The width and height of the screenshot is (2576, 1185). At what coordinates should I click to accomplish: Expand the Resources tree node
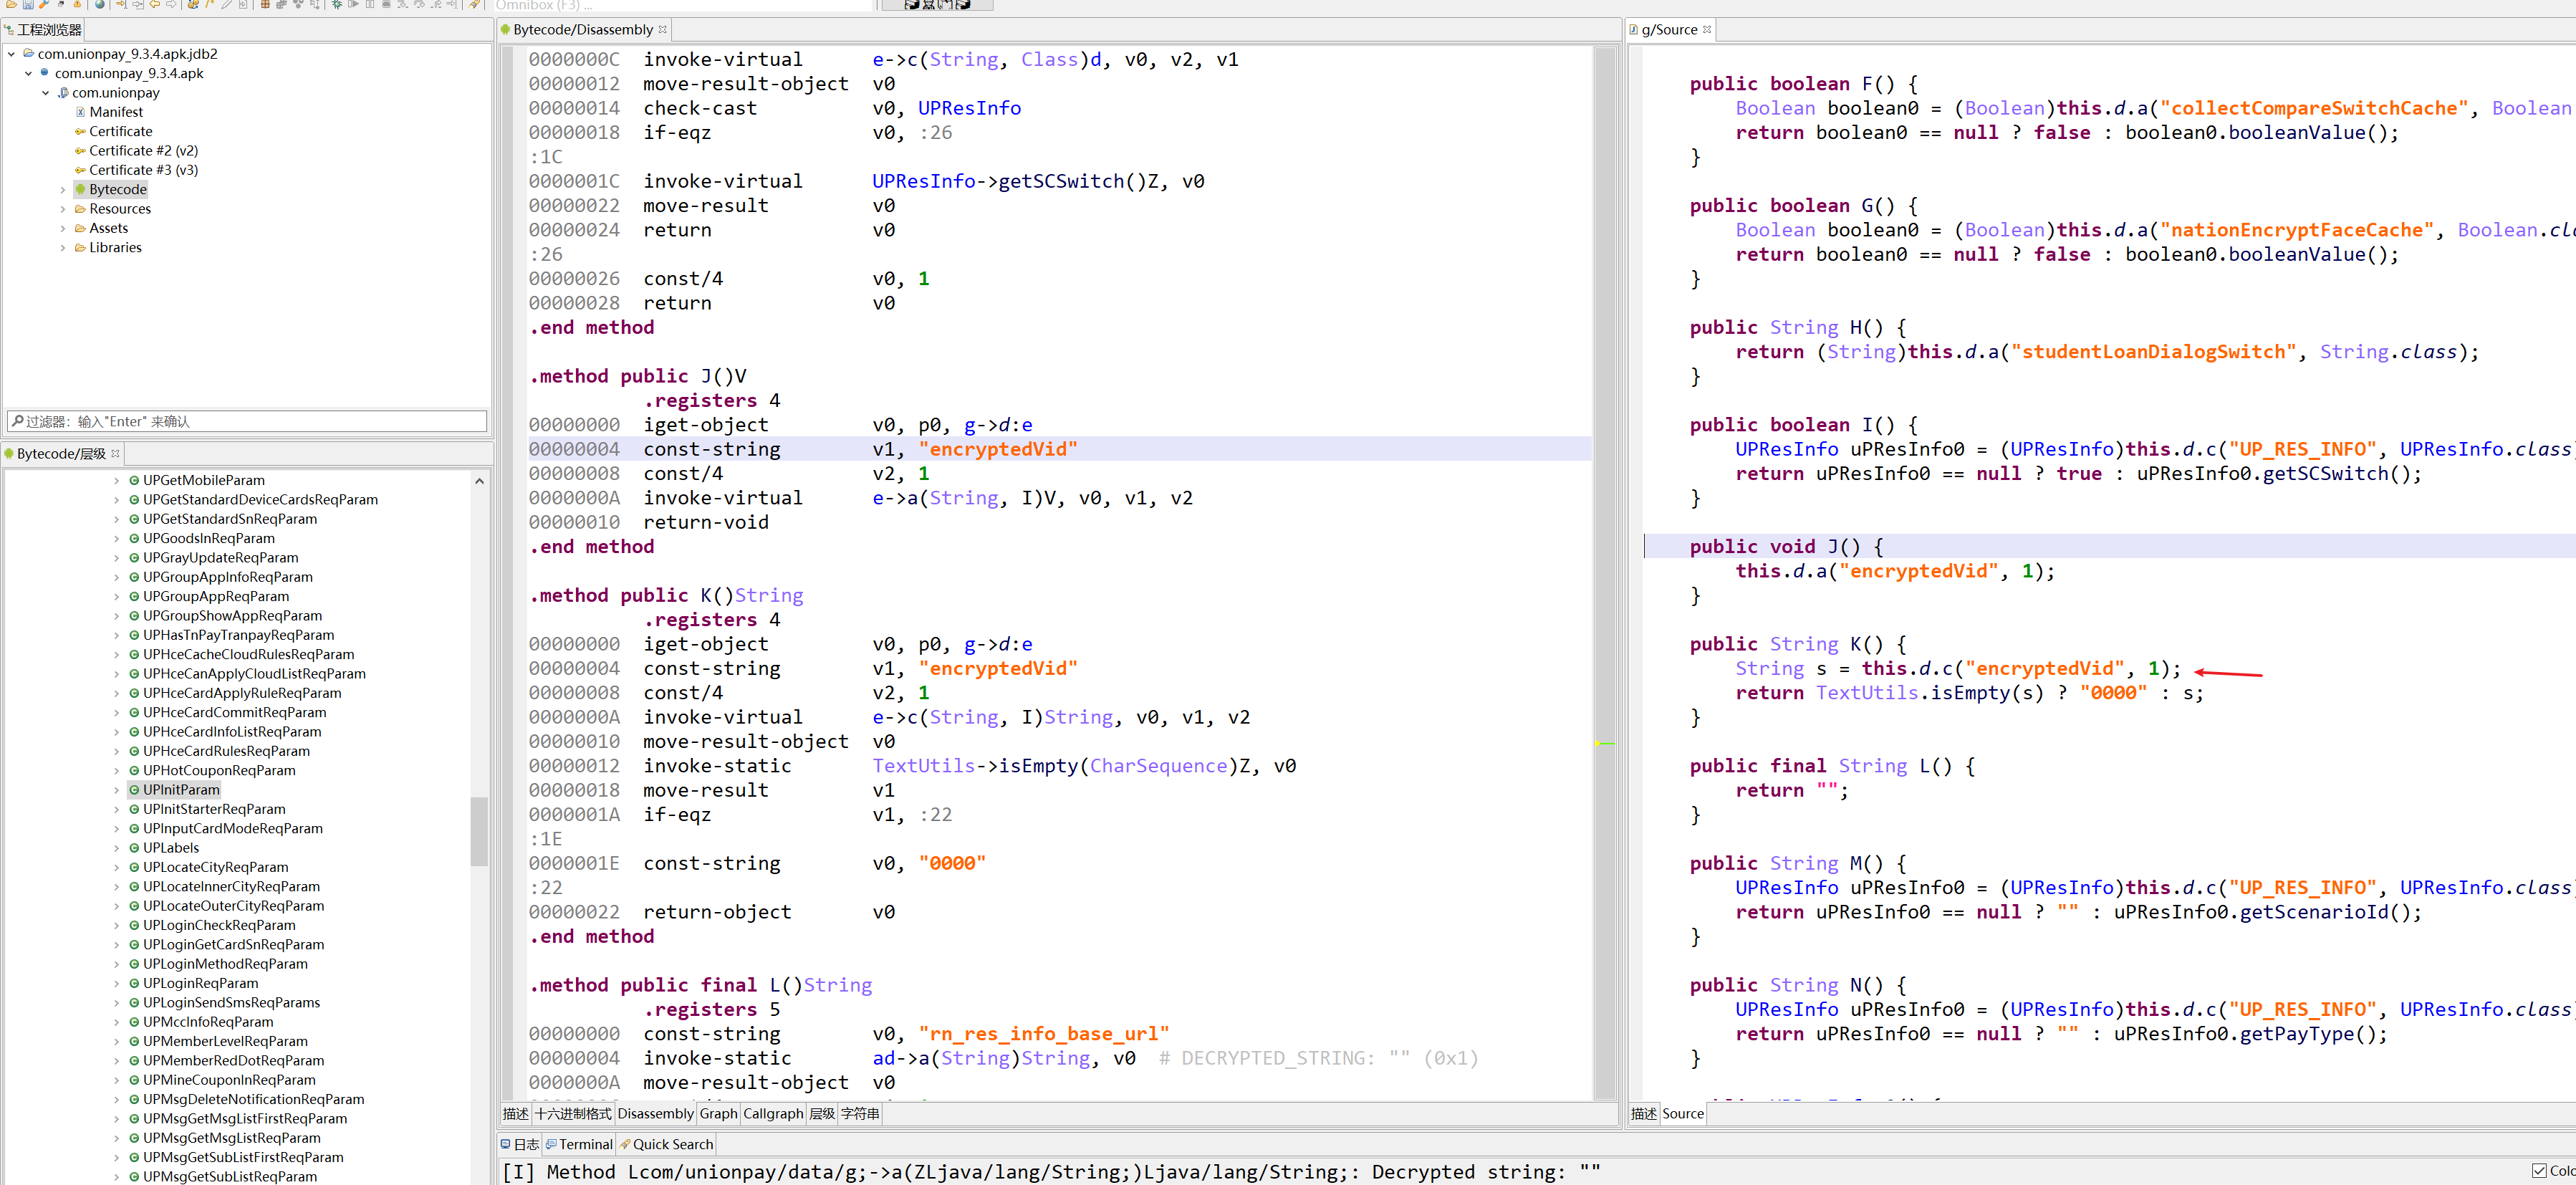pyautogui.click(x=63, y=209)
